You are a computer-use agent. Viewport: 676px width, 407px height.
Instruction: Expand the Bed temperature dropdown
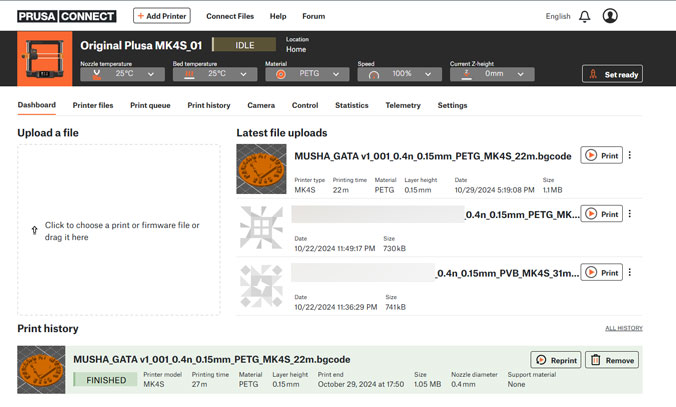pos(215,74)
